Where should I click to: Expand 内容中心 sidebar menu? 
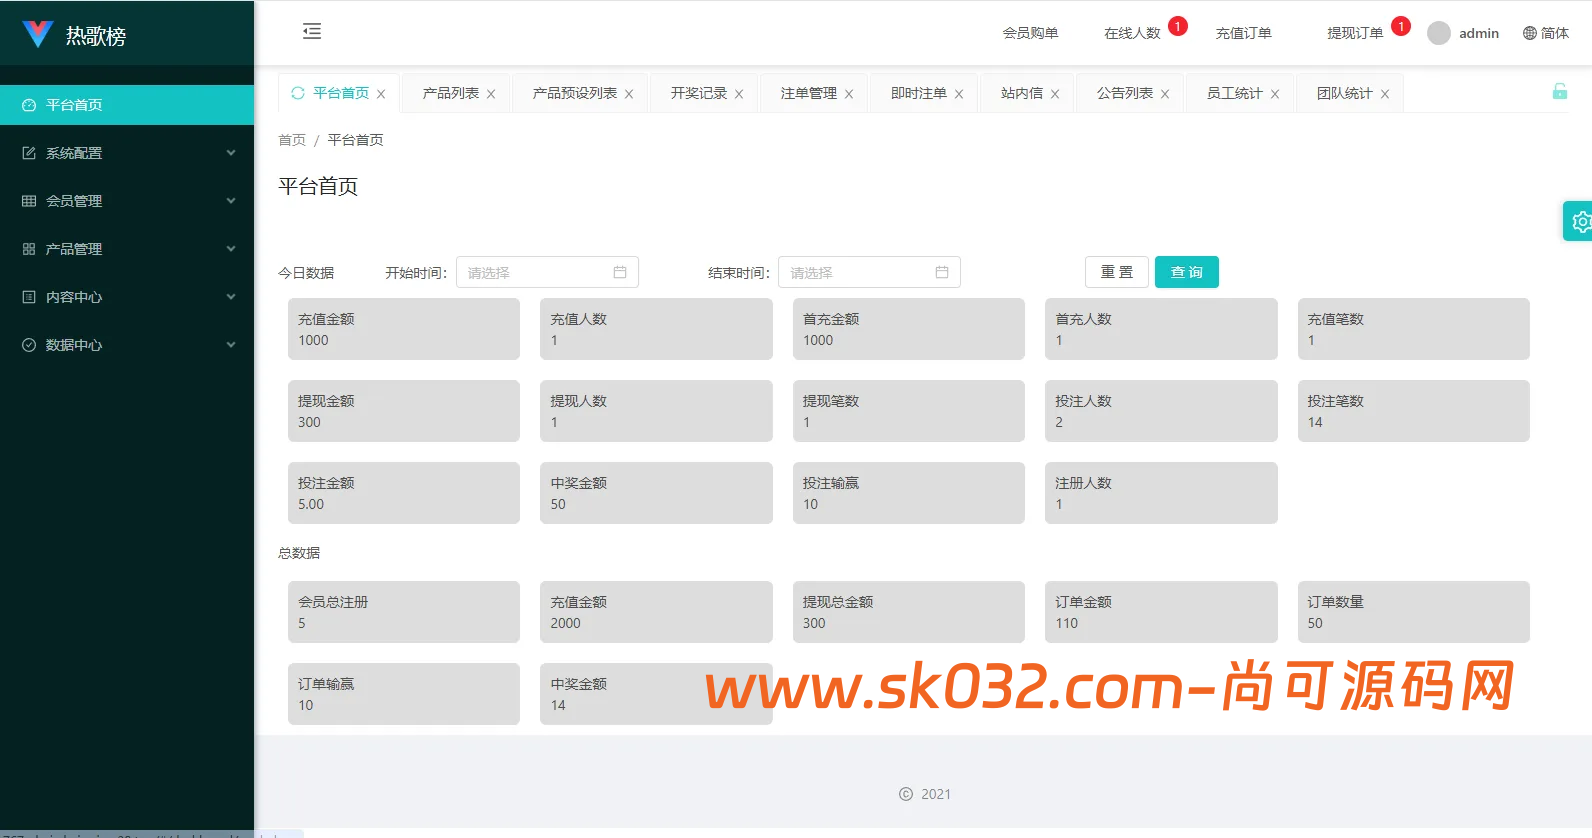pos(127,297)
